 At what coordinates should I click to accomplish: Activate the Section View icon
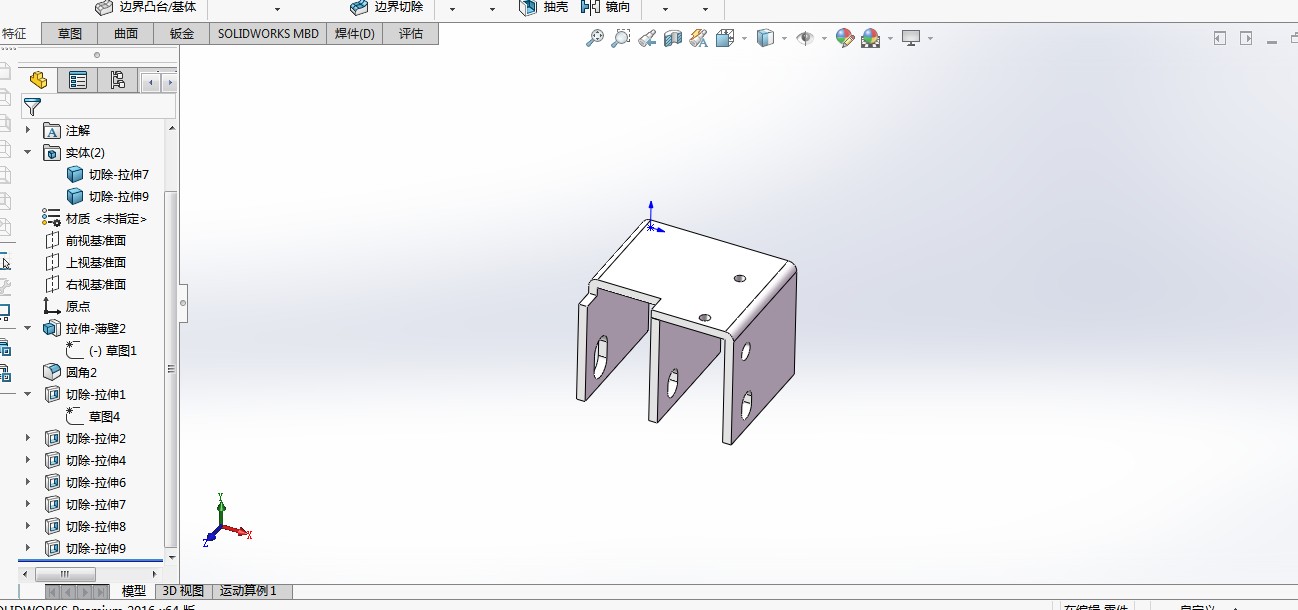[673, 38]
